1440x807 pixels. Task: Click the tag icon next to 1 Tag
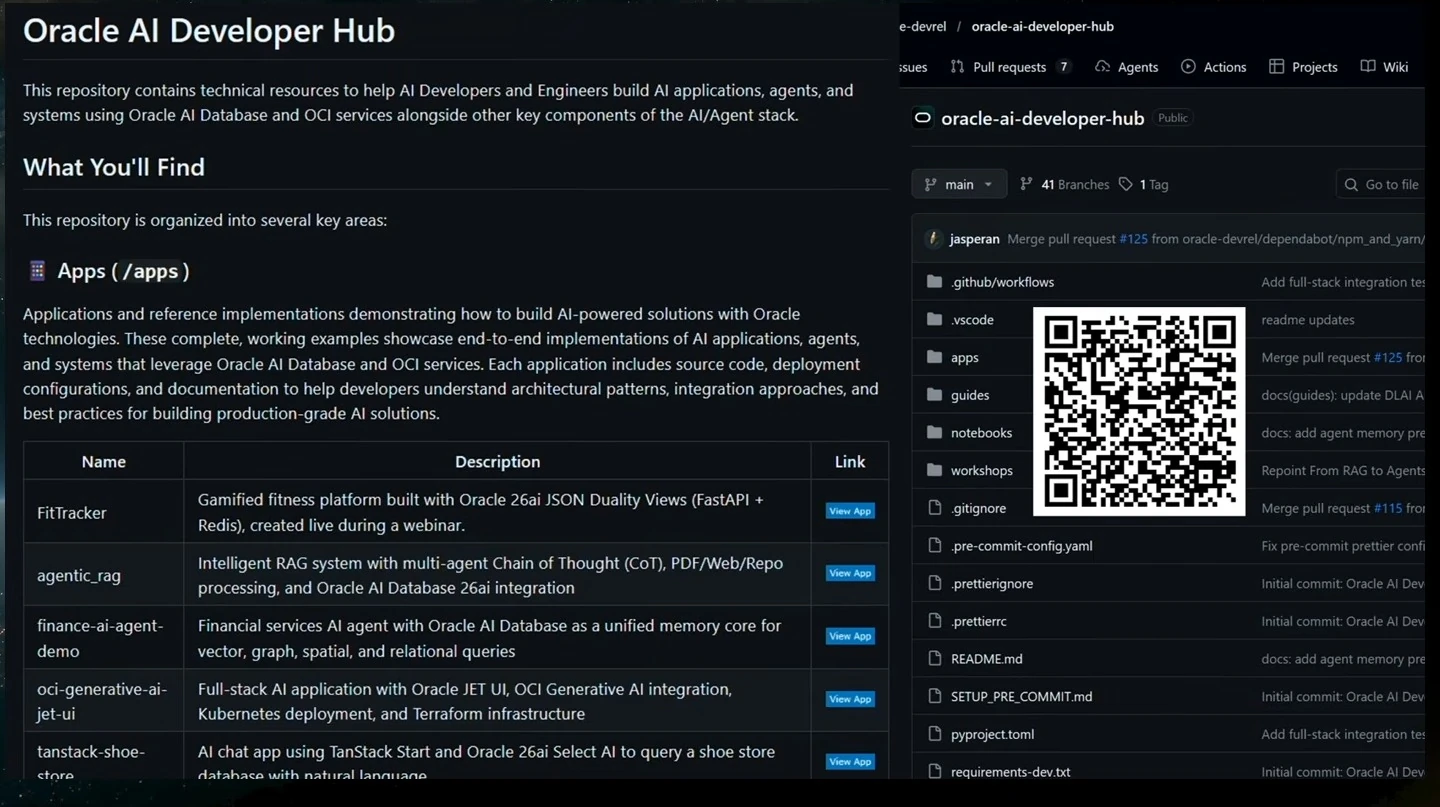(x=1126, y=184)
